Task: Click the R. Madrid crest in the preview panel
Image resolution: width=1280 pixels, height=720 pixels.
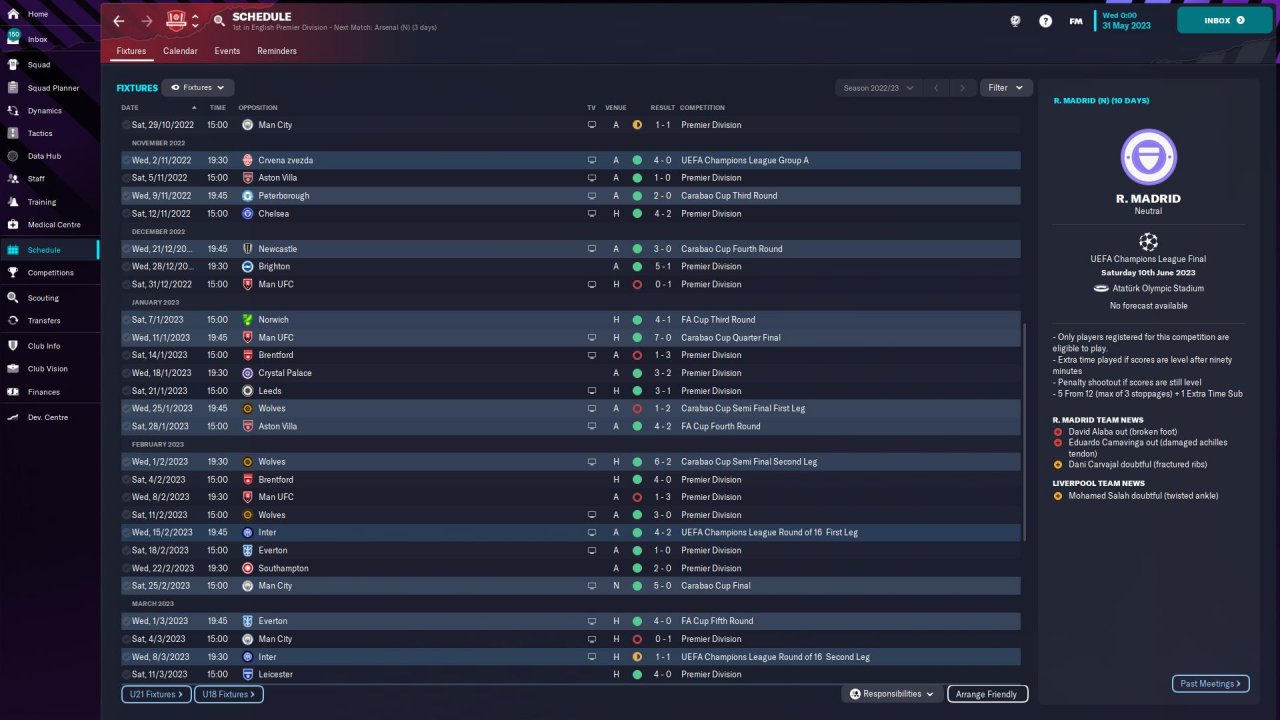Action: pos(1148,157)
